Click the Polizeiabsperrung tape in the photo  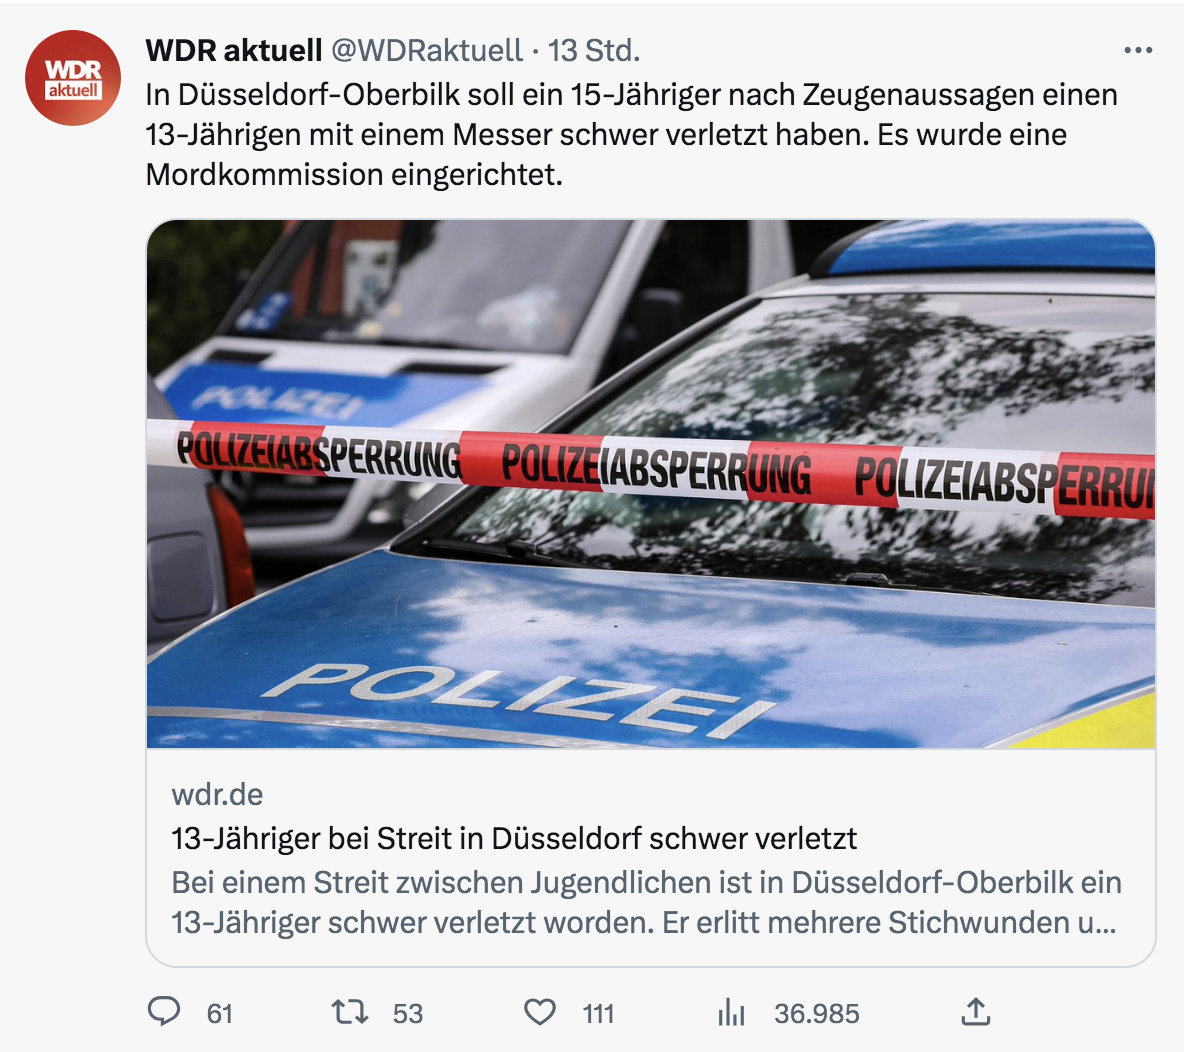point(651,468)
